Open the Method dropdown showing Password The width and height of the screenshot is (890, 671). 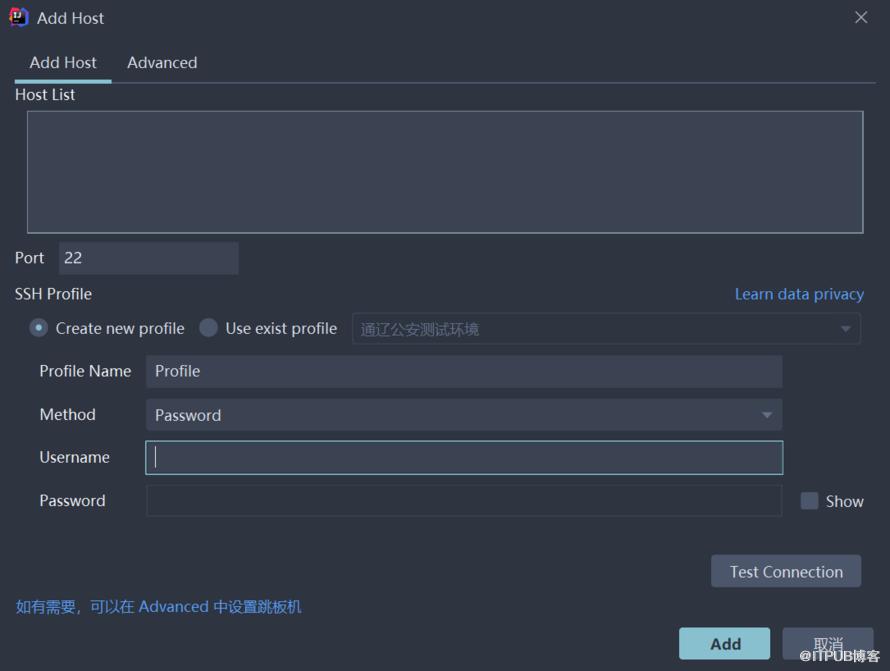(464, 415)
